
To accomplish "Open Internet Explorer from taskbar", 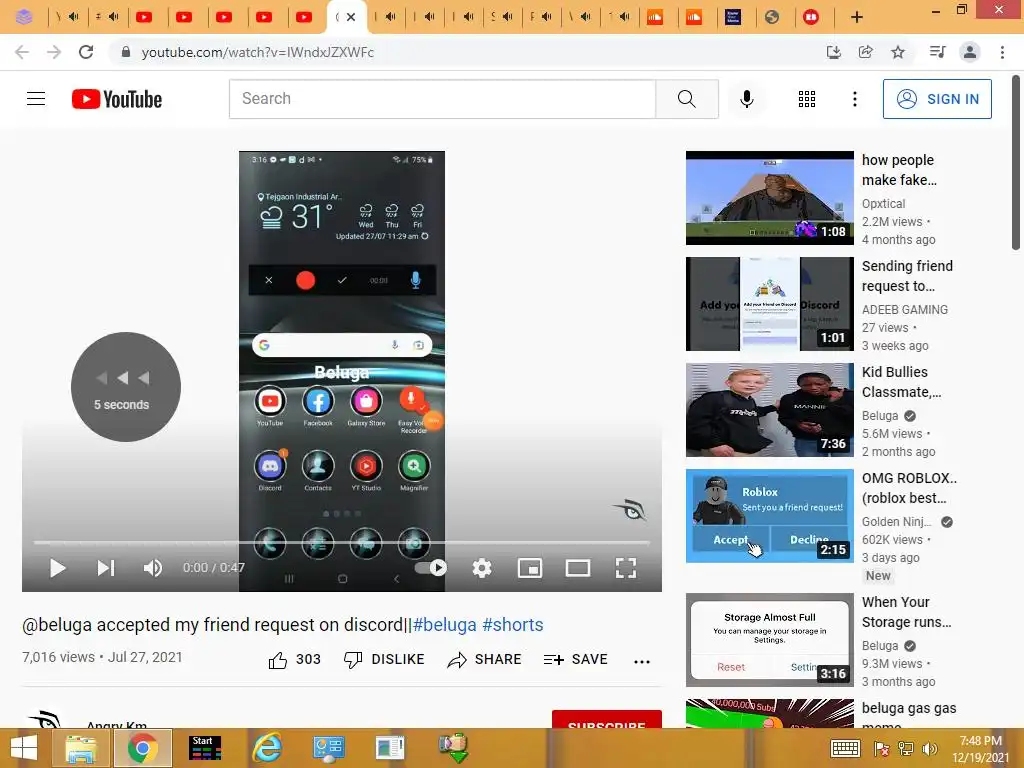I will (267, 748).
